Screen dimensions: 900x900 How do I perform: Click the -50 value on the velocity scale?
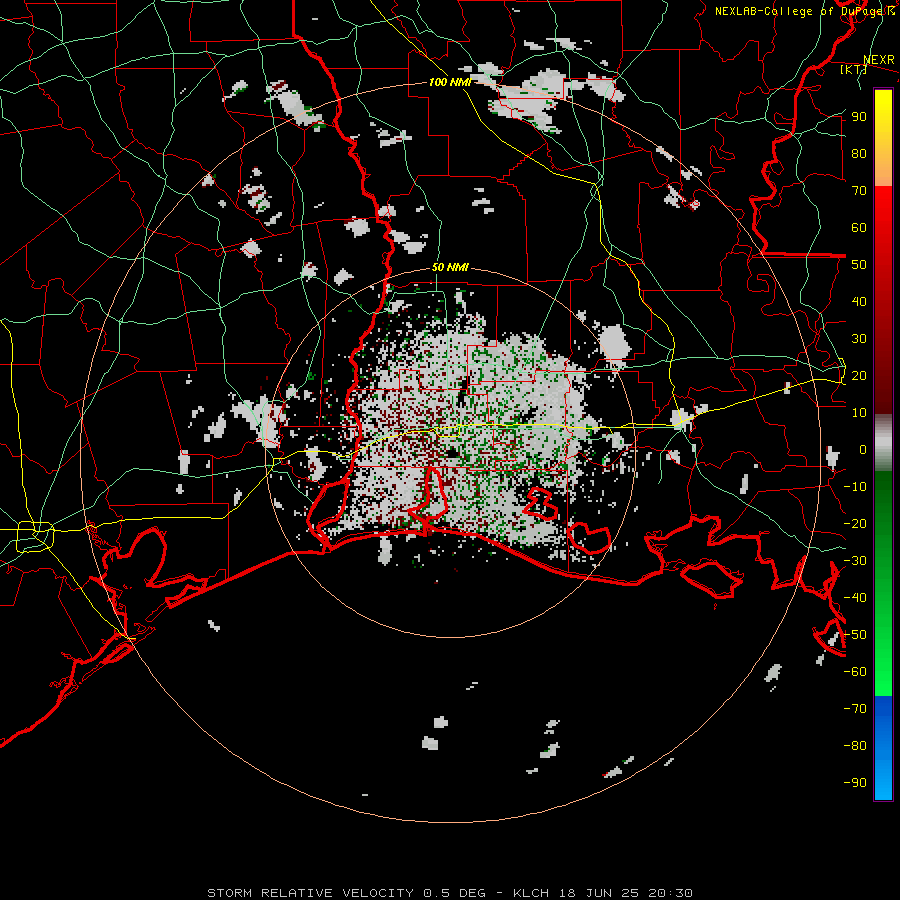[x=855, y=635]
